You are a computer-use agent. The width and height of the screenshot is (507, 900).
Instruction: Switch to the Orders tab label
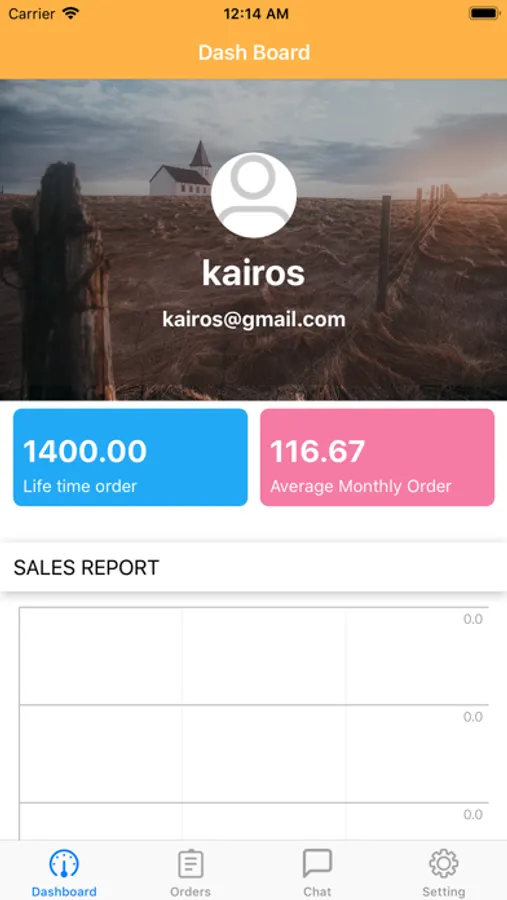(x=190, y=891)
